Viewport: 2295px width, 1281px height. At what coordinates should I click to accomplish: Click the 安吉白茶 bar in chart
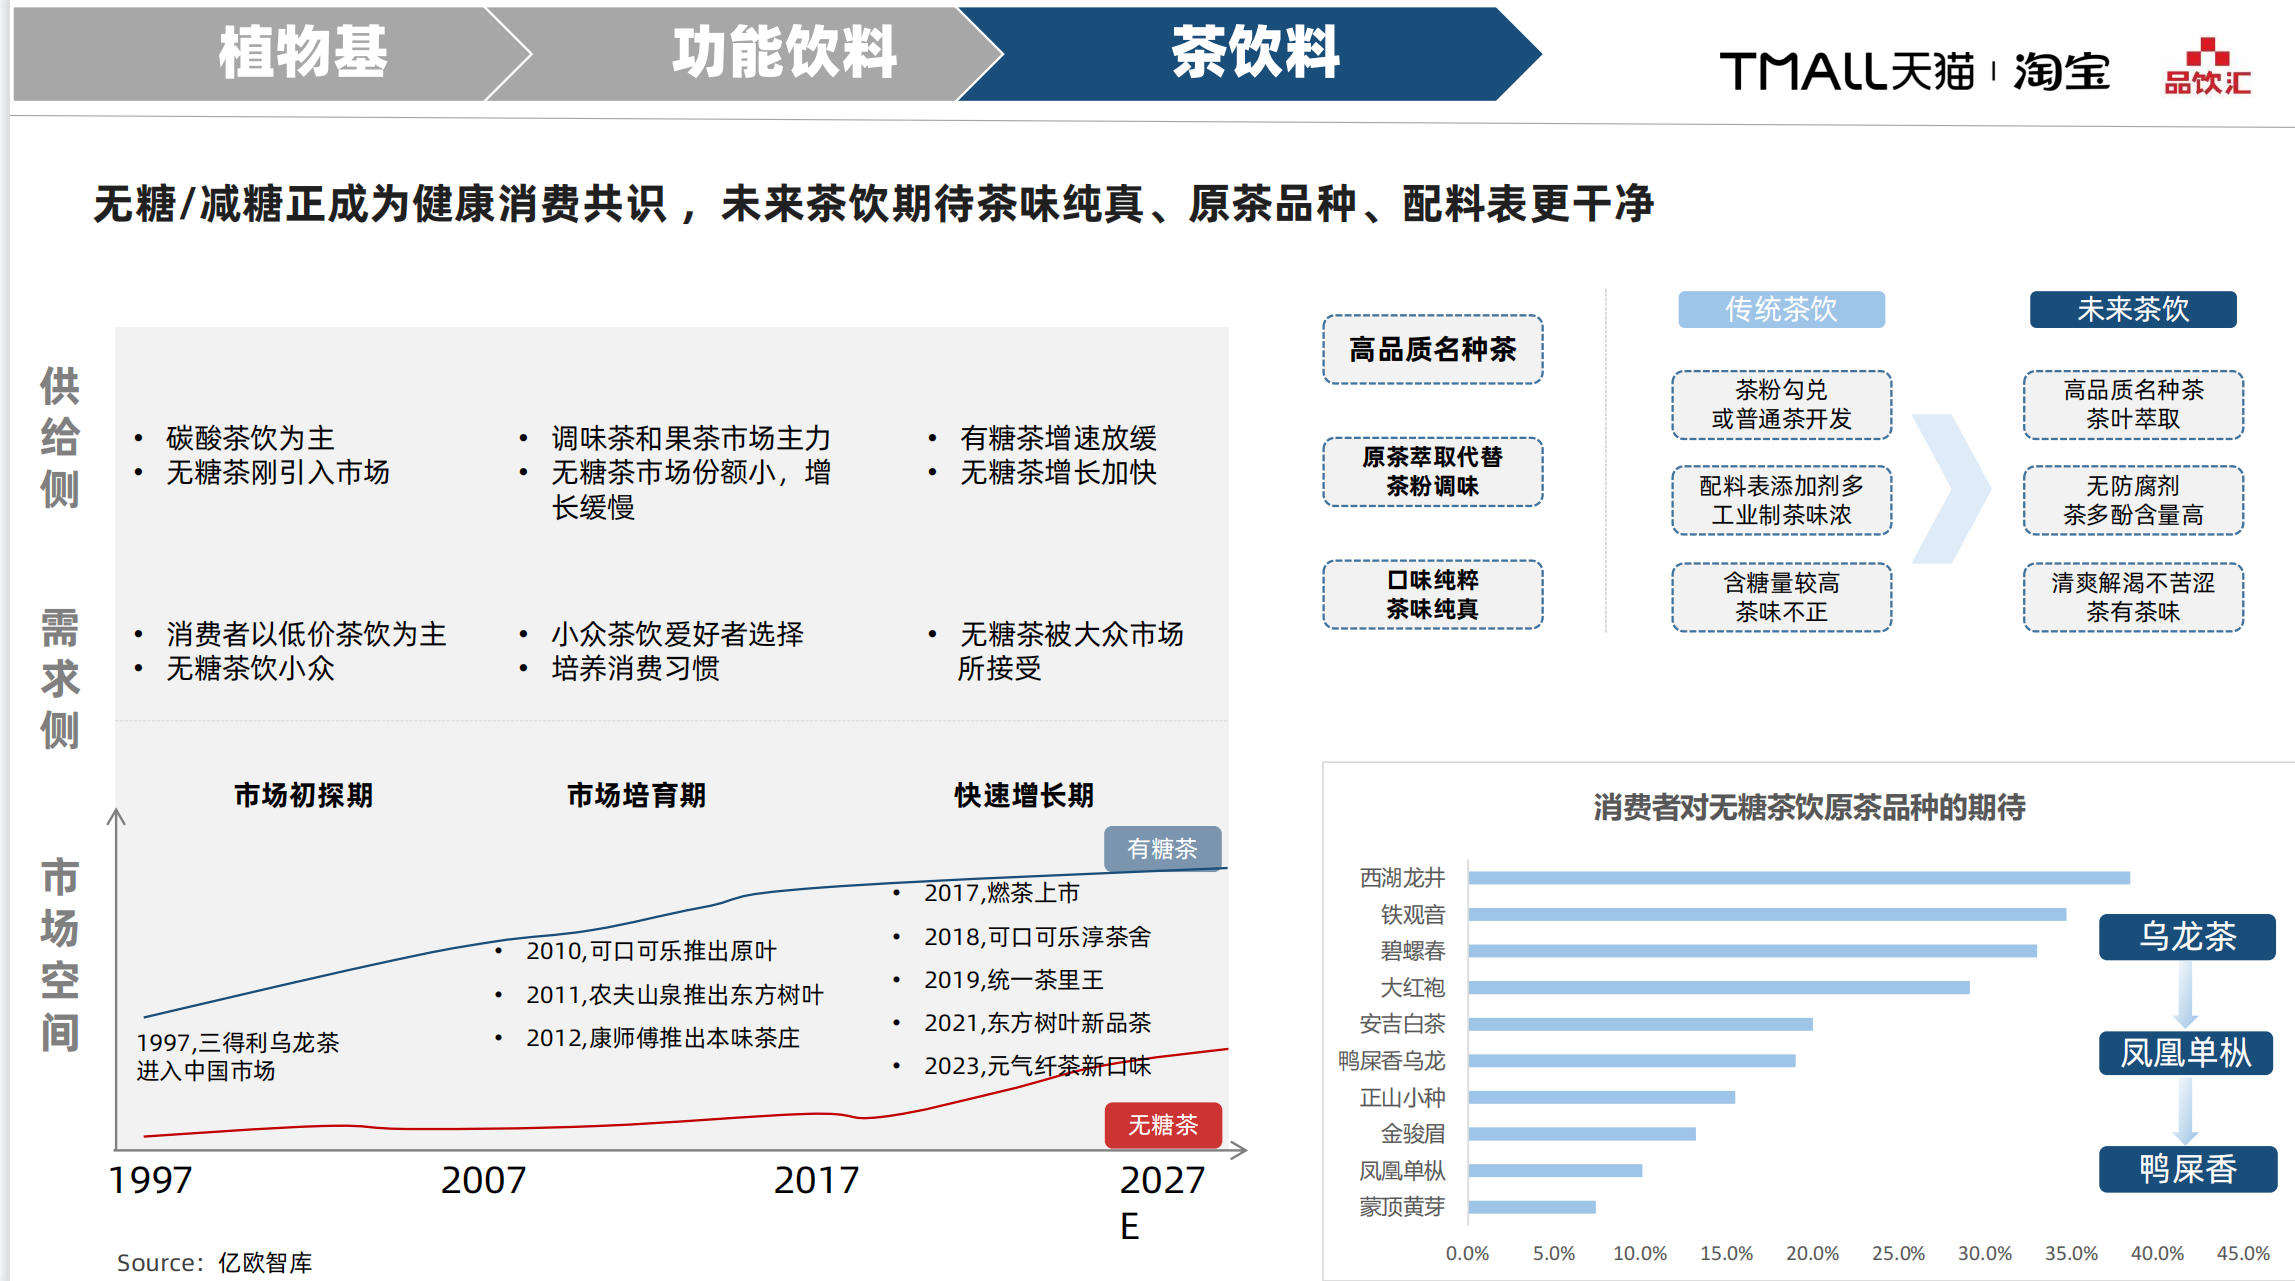pyautogui.click(x=1641, y=1024)
